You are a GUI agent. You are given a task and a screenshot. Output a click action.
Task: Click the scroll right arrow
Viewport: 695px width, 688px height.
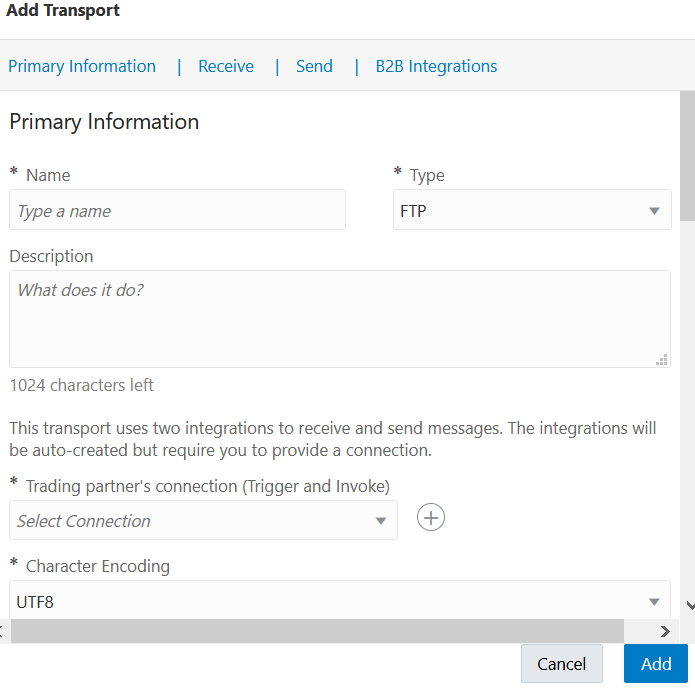coord(665,631)
